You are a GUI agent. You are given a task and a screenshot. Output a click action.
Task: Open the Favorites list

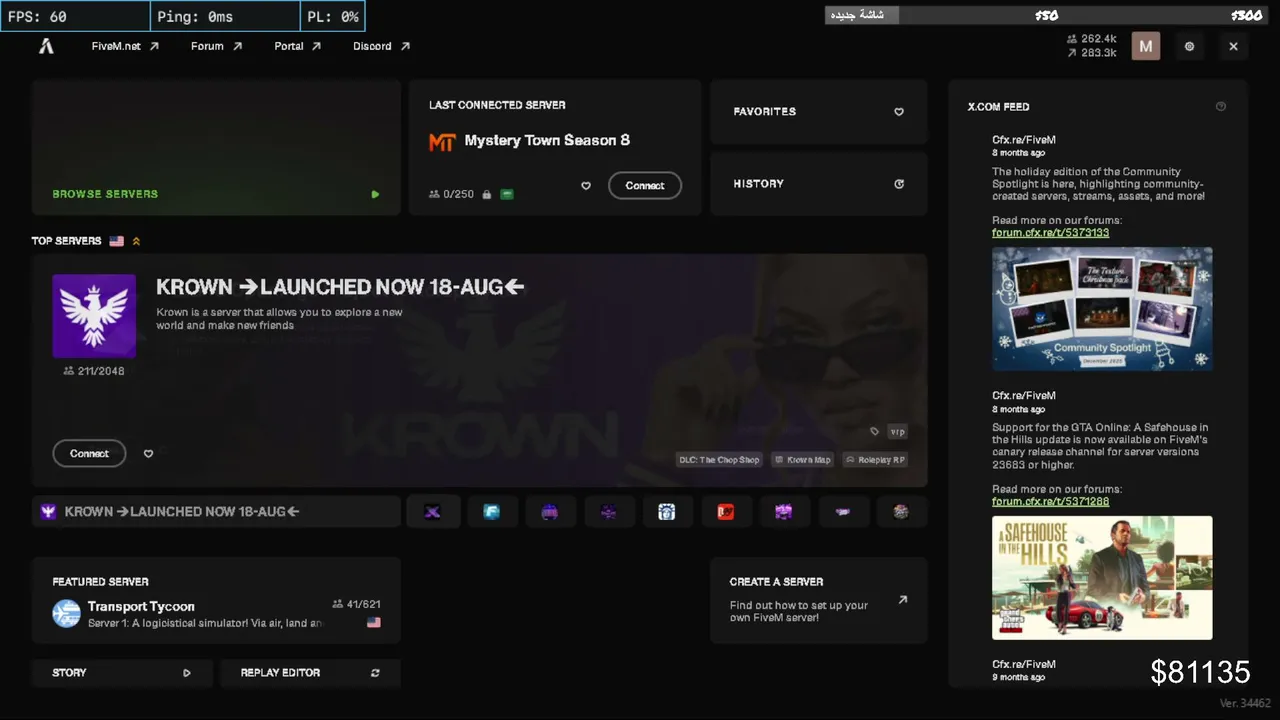coord(819,112)
